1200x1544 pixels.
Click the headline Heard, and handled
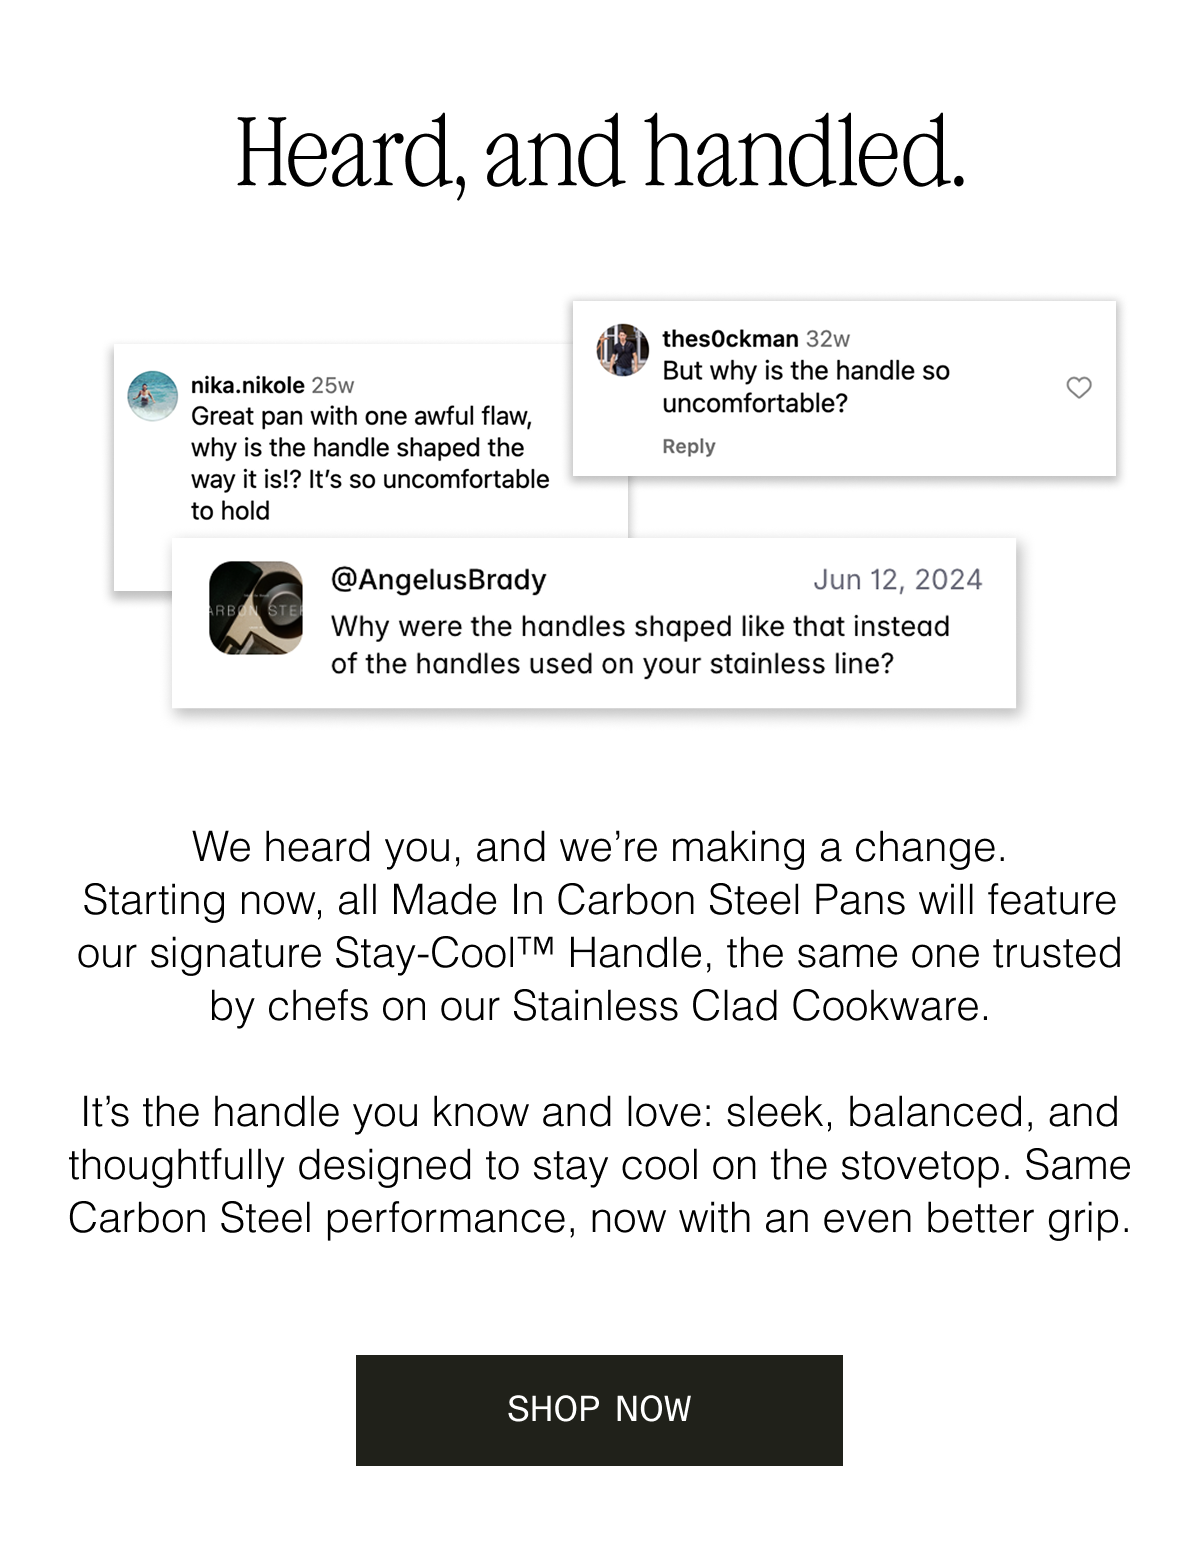click(600, 155)
